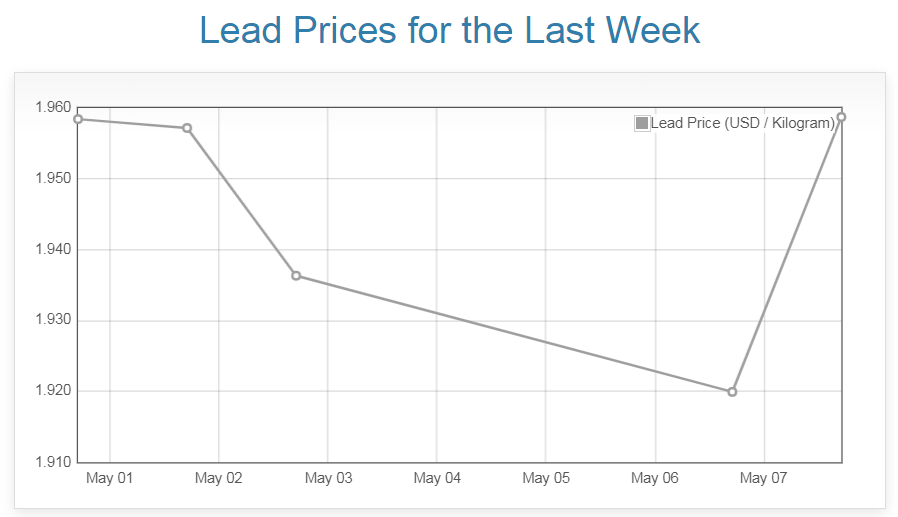This screenshot has height=517, width=898.
Task: Select the second data point near 1.957
Action: pyautogui.click(x=187, y=128)
